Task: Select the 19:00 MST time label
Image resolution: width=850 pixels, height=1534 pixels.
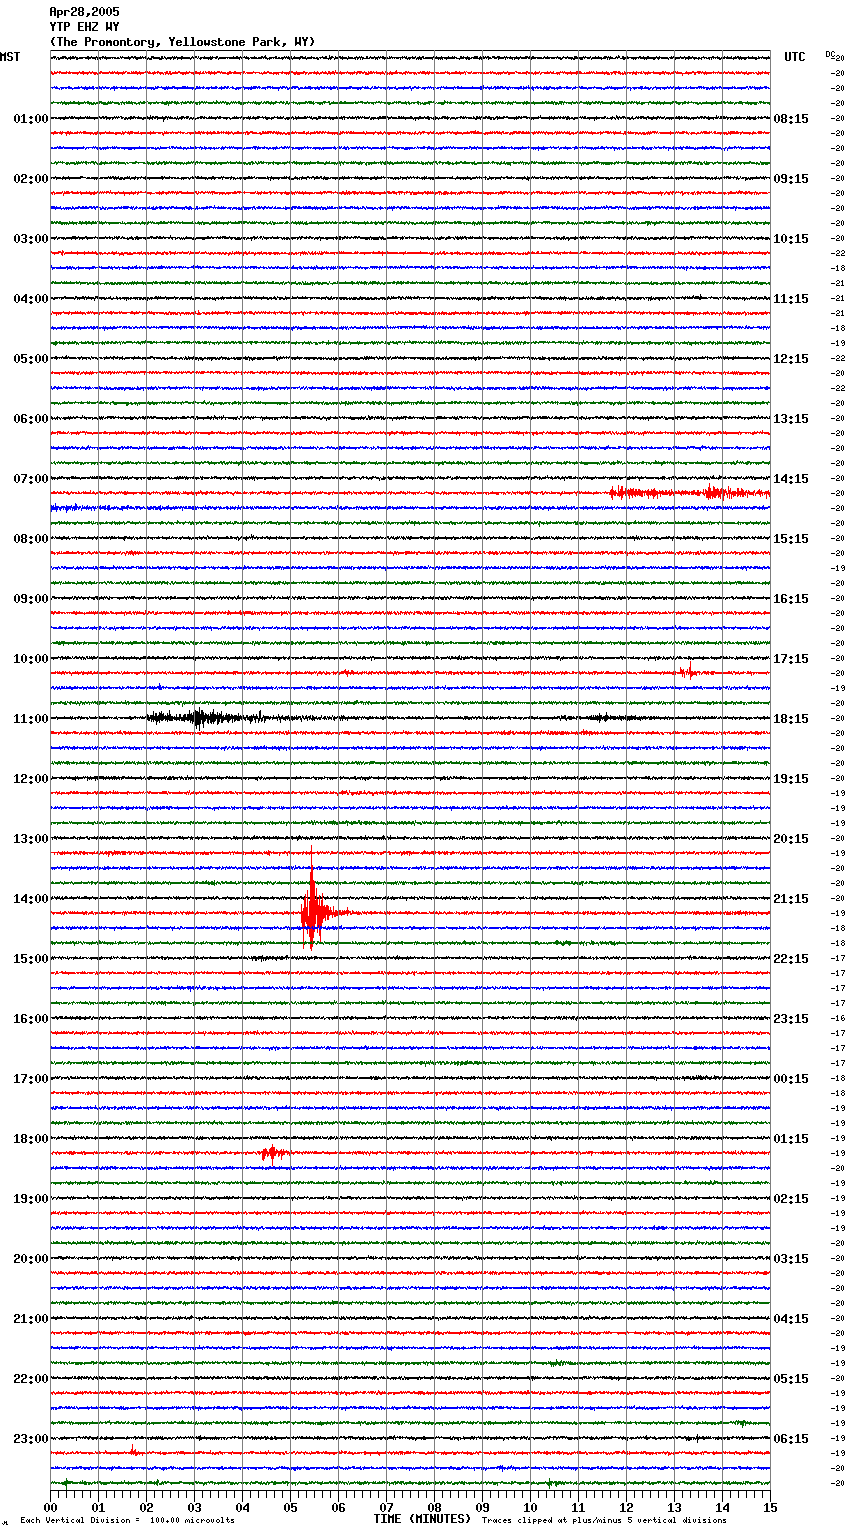Action: pos(30,1199)
